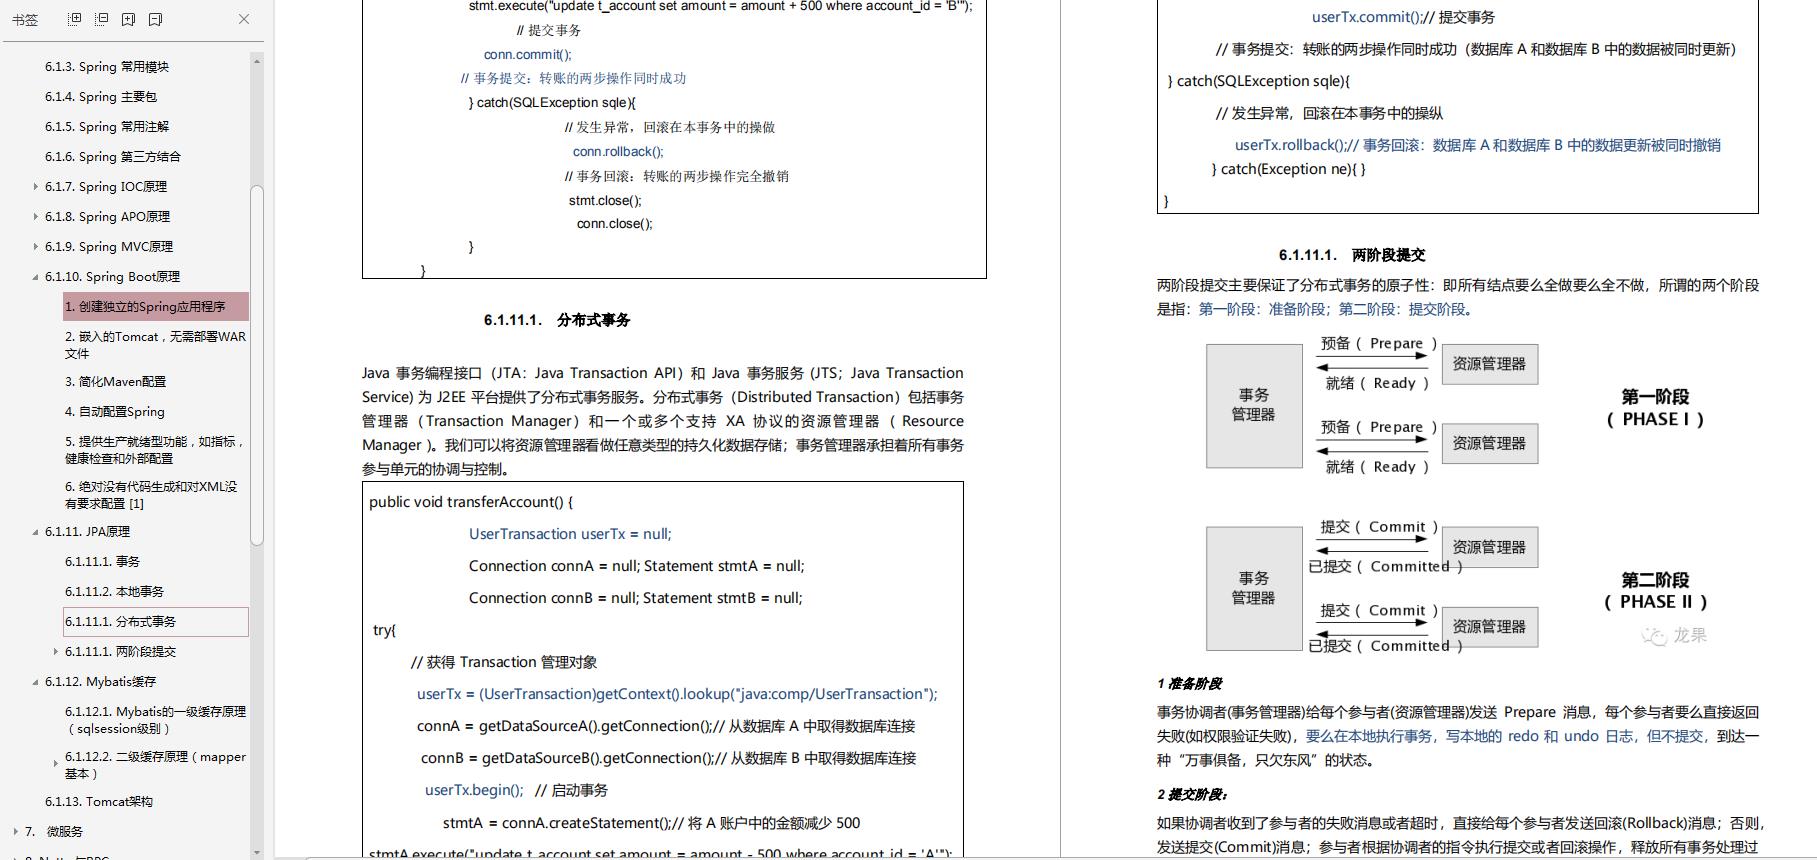1817x860 pixels.
Task: Click the text public void transferAccount() {
Action: (471, 502)
